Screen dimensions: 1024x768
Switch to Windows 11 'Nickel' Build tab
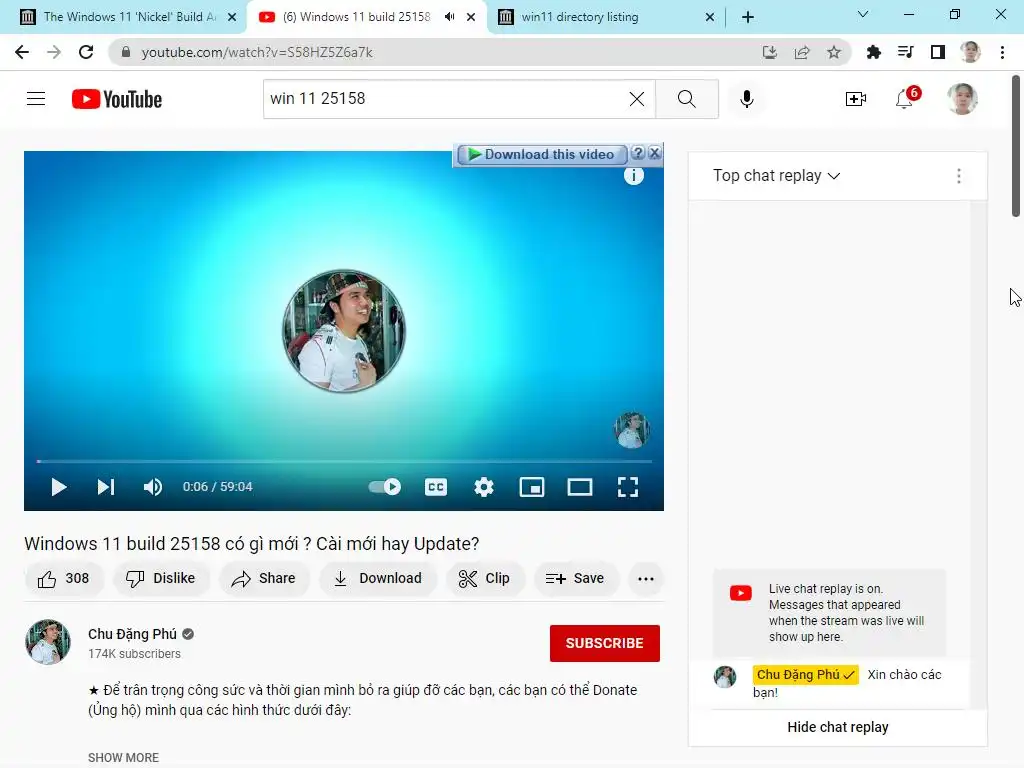[129, 17]
